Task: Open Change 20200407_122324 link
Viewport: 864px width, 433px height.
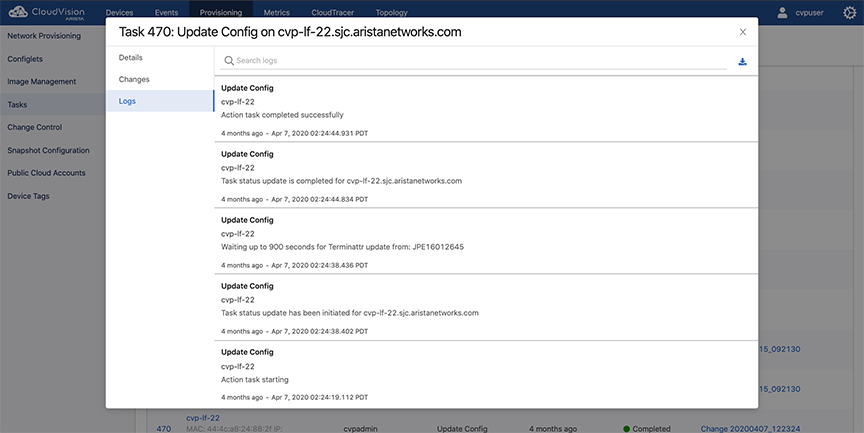Action: click(750, 429)
